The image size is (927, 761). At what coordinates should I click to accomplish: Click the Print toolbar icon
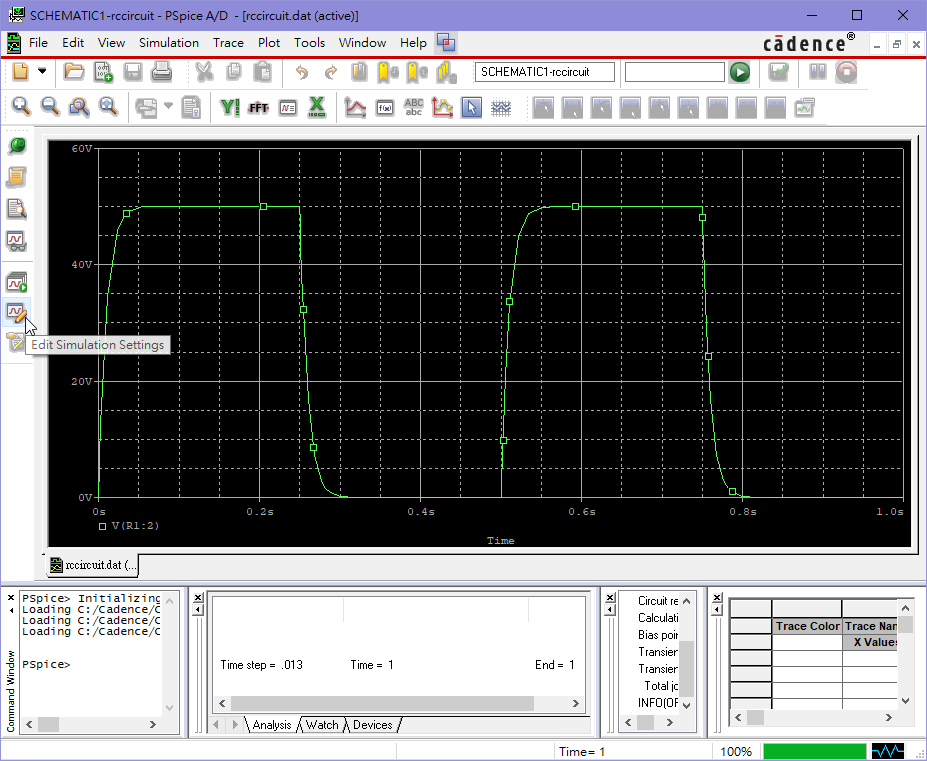(x=161, y=72)
